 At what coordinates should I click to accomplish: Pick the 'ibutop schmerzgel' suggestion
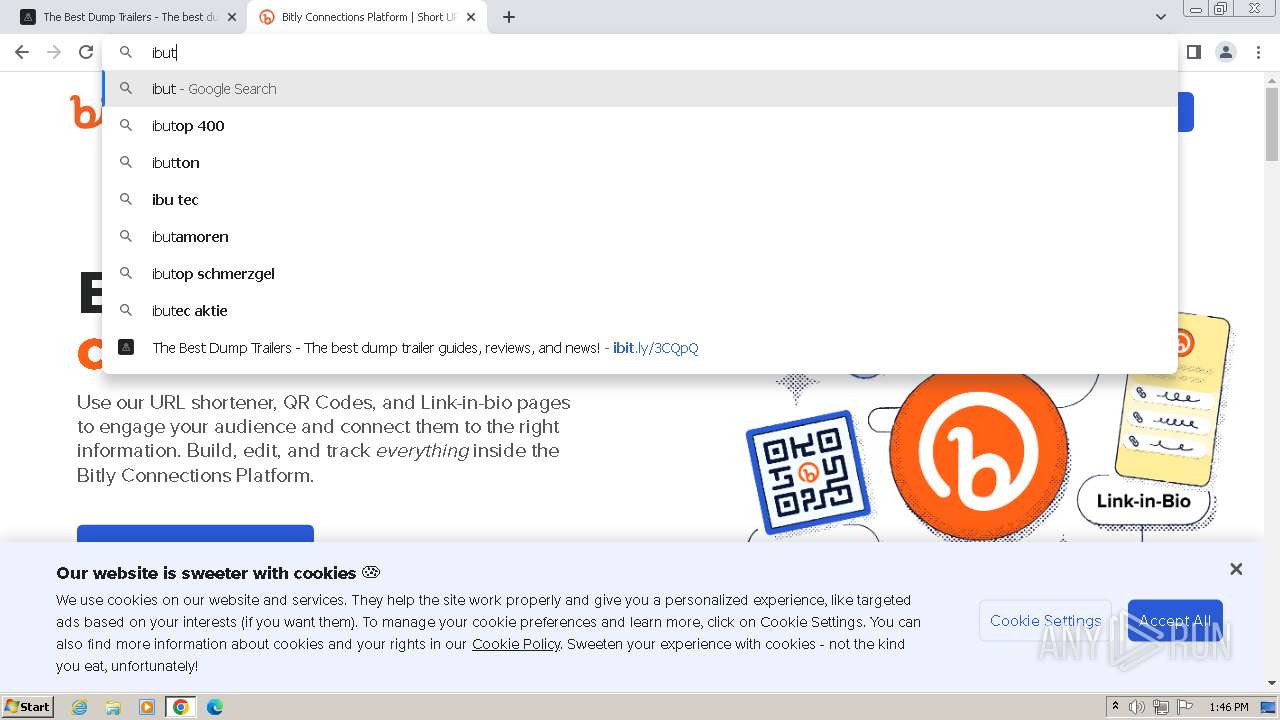tap(640, 274)
